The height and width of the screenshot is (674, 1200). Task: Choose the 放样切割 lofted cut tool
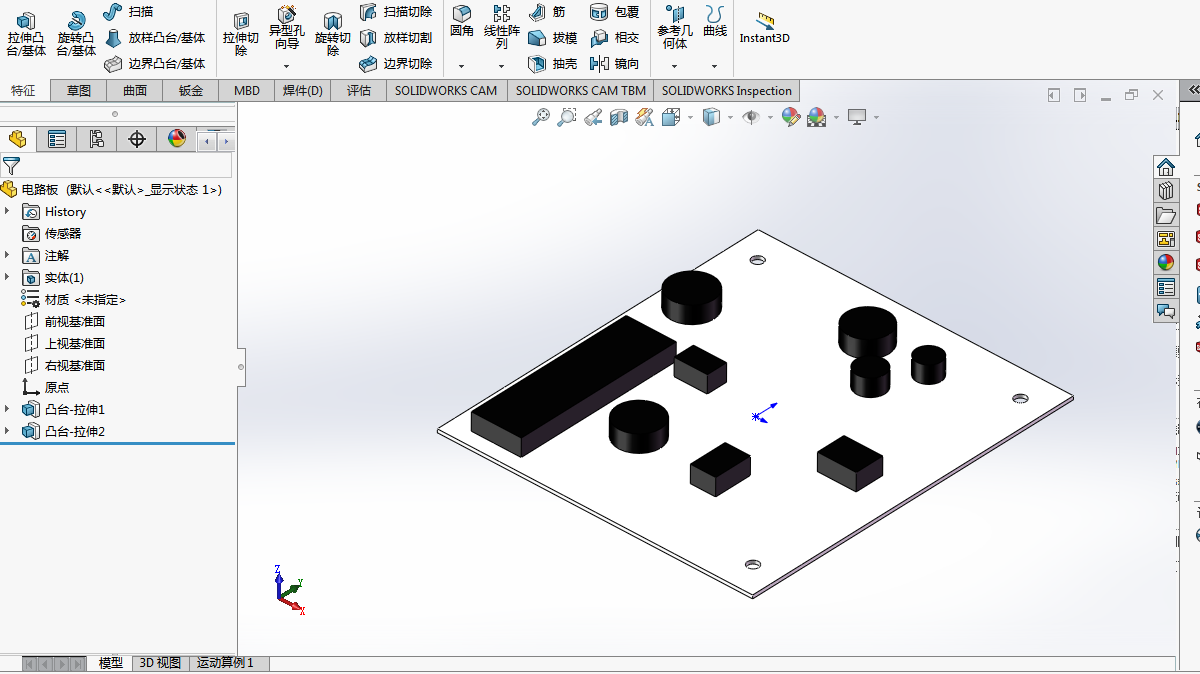(x=396, y=38)
